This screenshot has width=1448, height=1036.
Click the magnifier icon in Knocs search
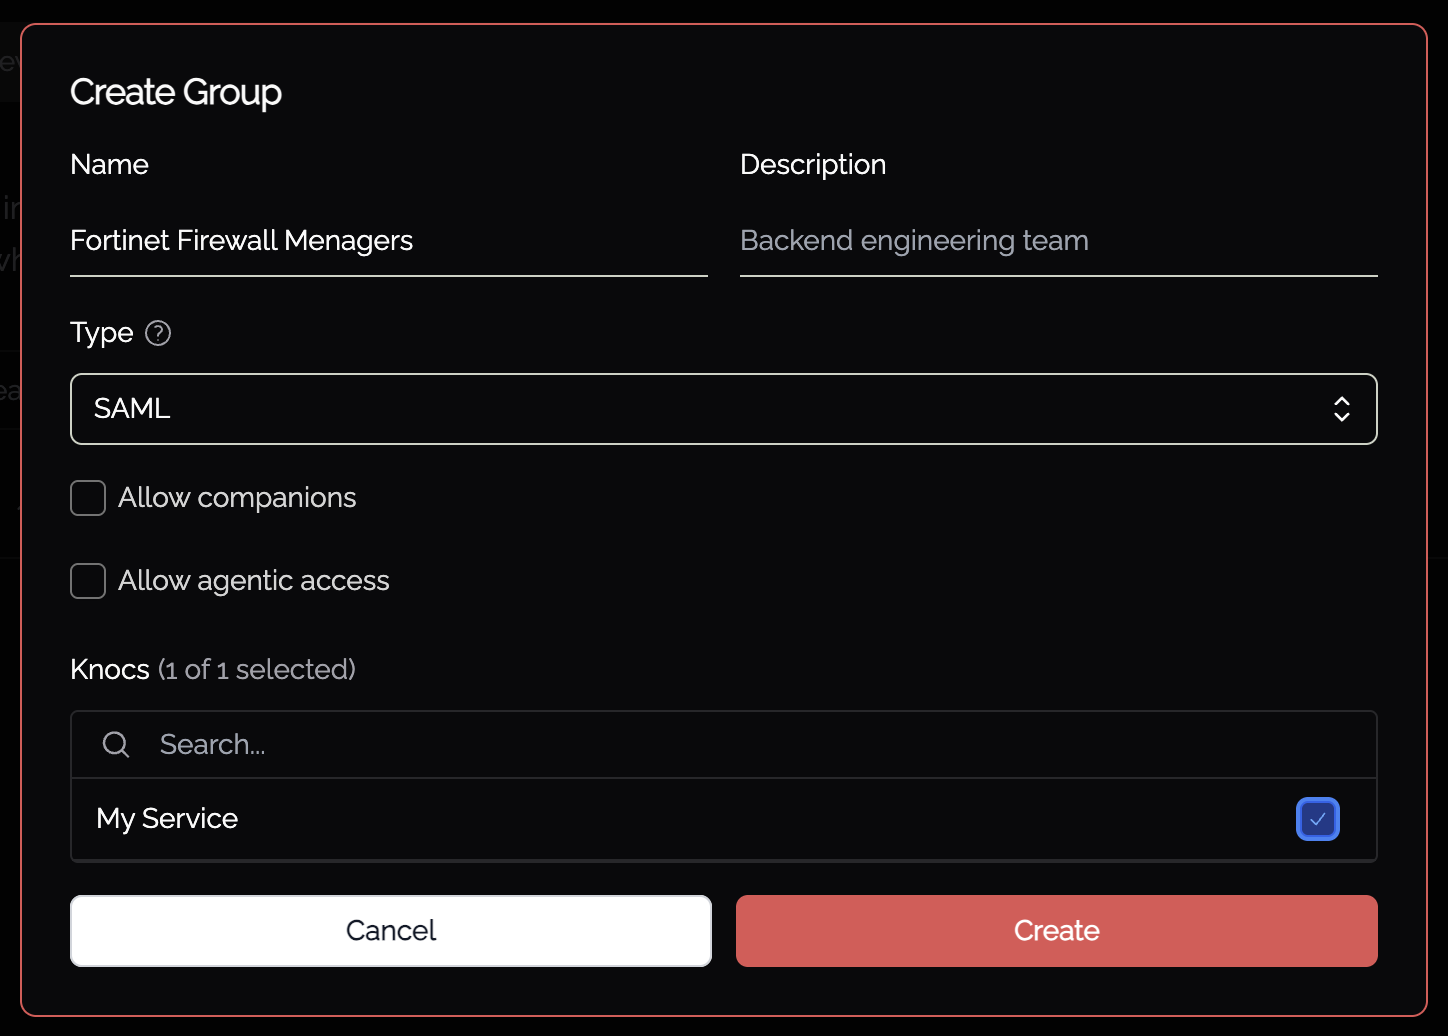tap(116, 744)
